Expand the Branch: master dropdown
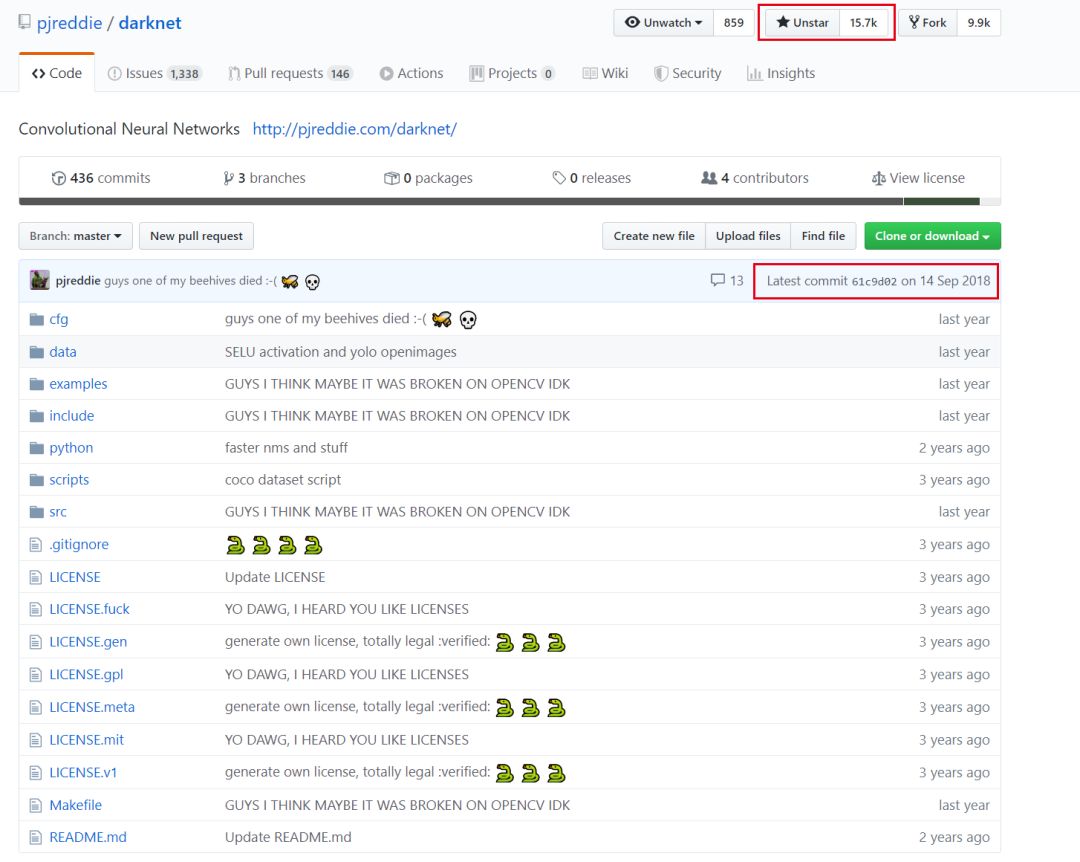 [75, 236]
